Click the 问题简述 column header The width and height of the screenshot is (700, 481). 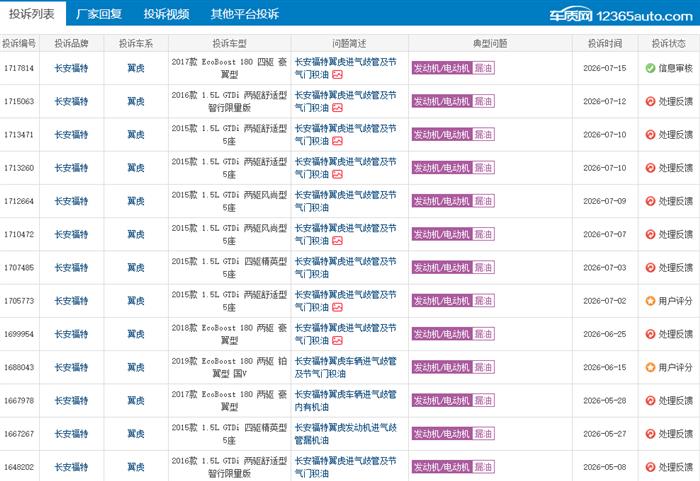pyautogui.click(x=350, y=43)
